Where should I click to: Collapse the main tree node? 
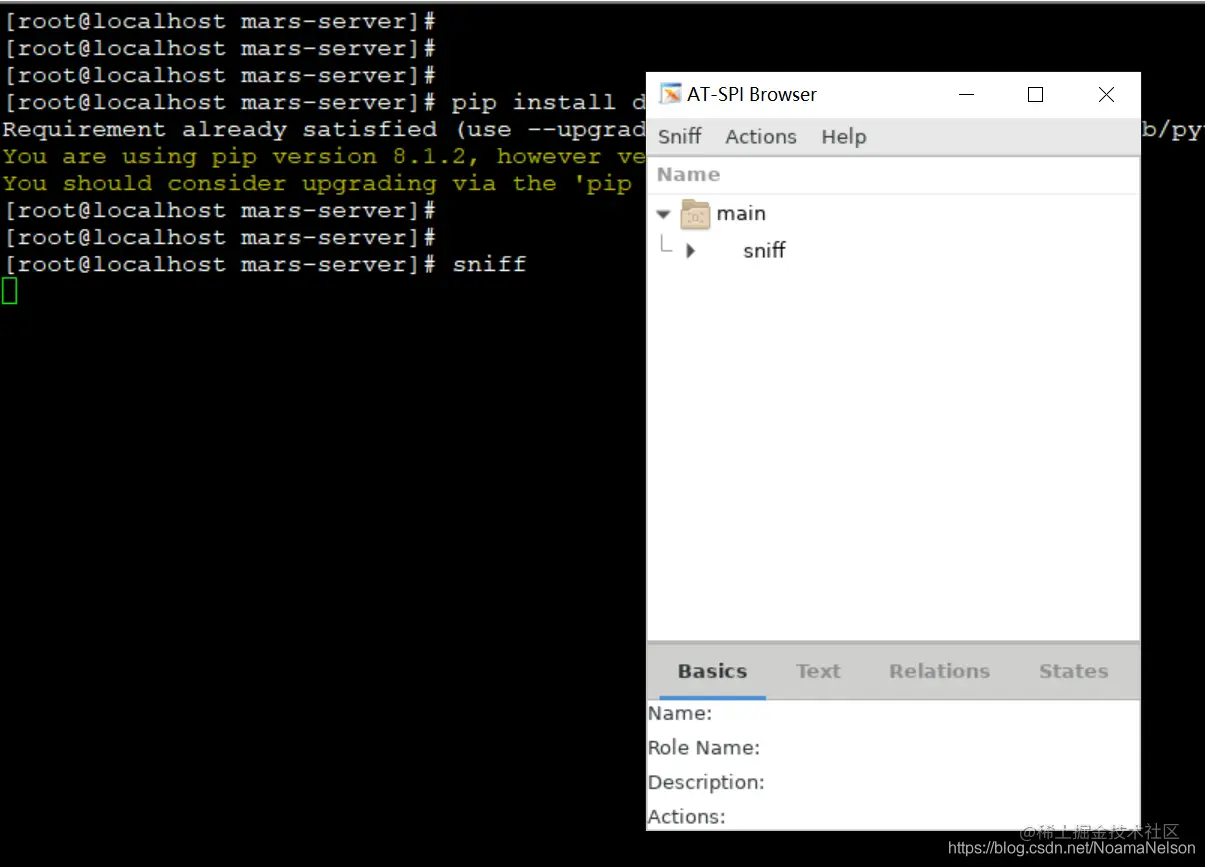pyautogui.click(x=663, y=214)
